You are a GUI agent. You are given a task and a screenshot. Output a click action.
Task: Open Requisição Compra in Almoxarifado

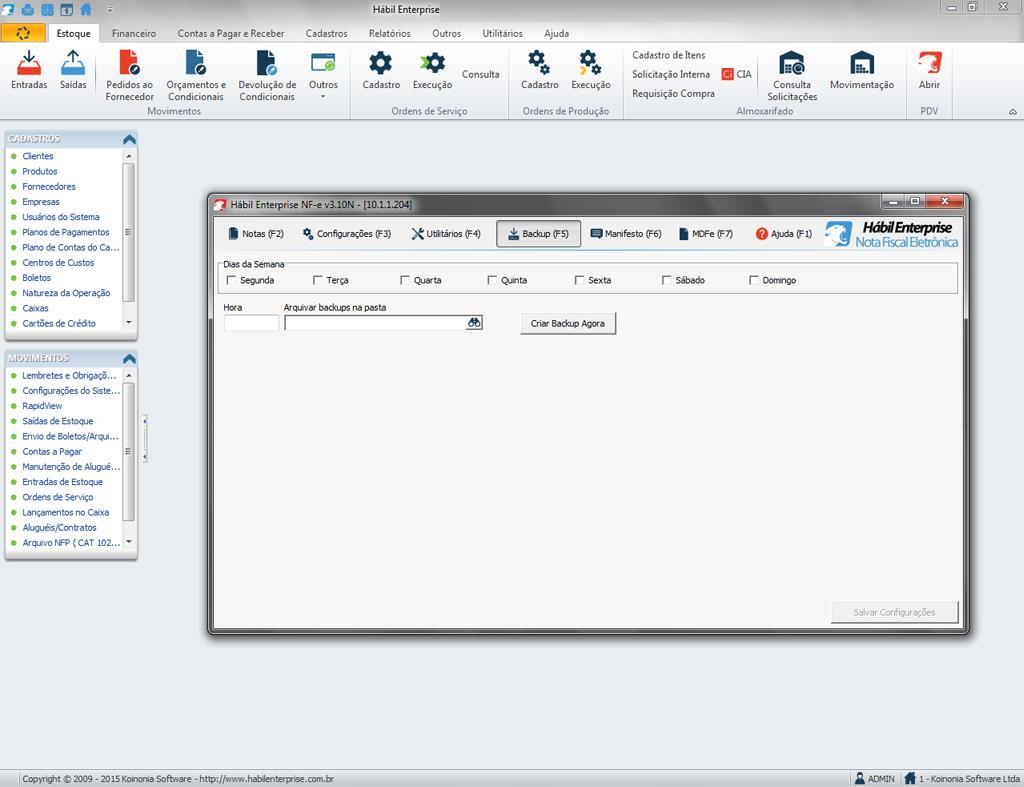[x=673, y=93]
